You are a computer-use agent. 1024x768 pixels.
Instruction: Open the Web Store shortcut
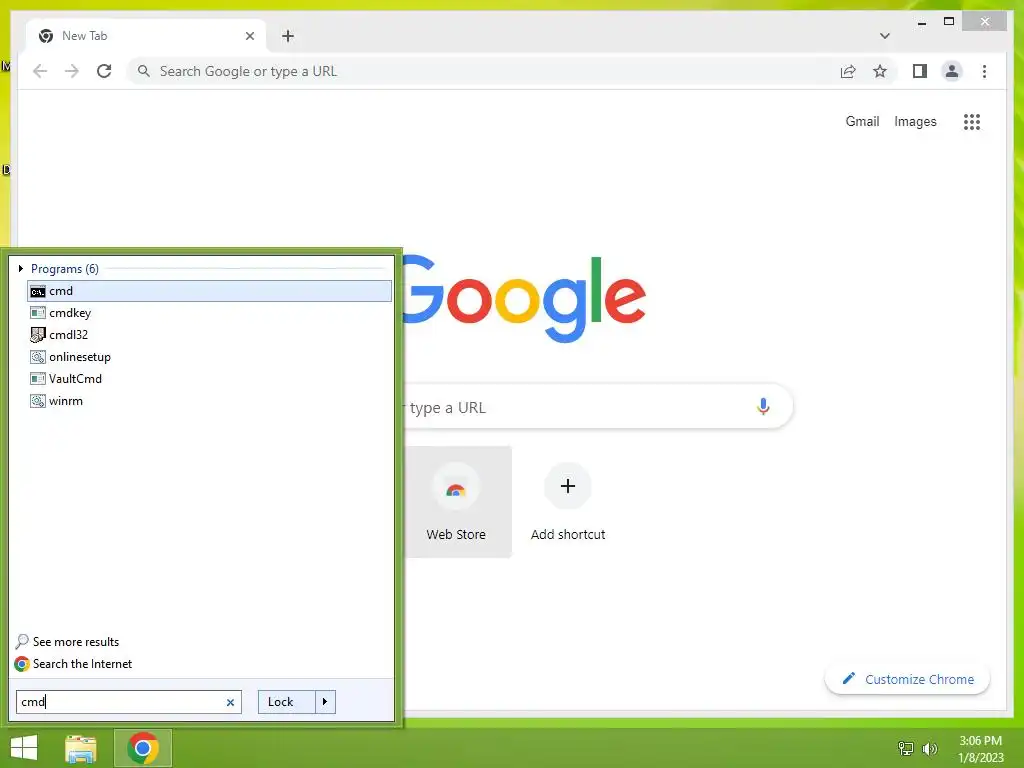(456, 502)
